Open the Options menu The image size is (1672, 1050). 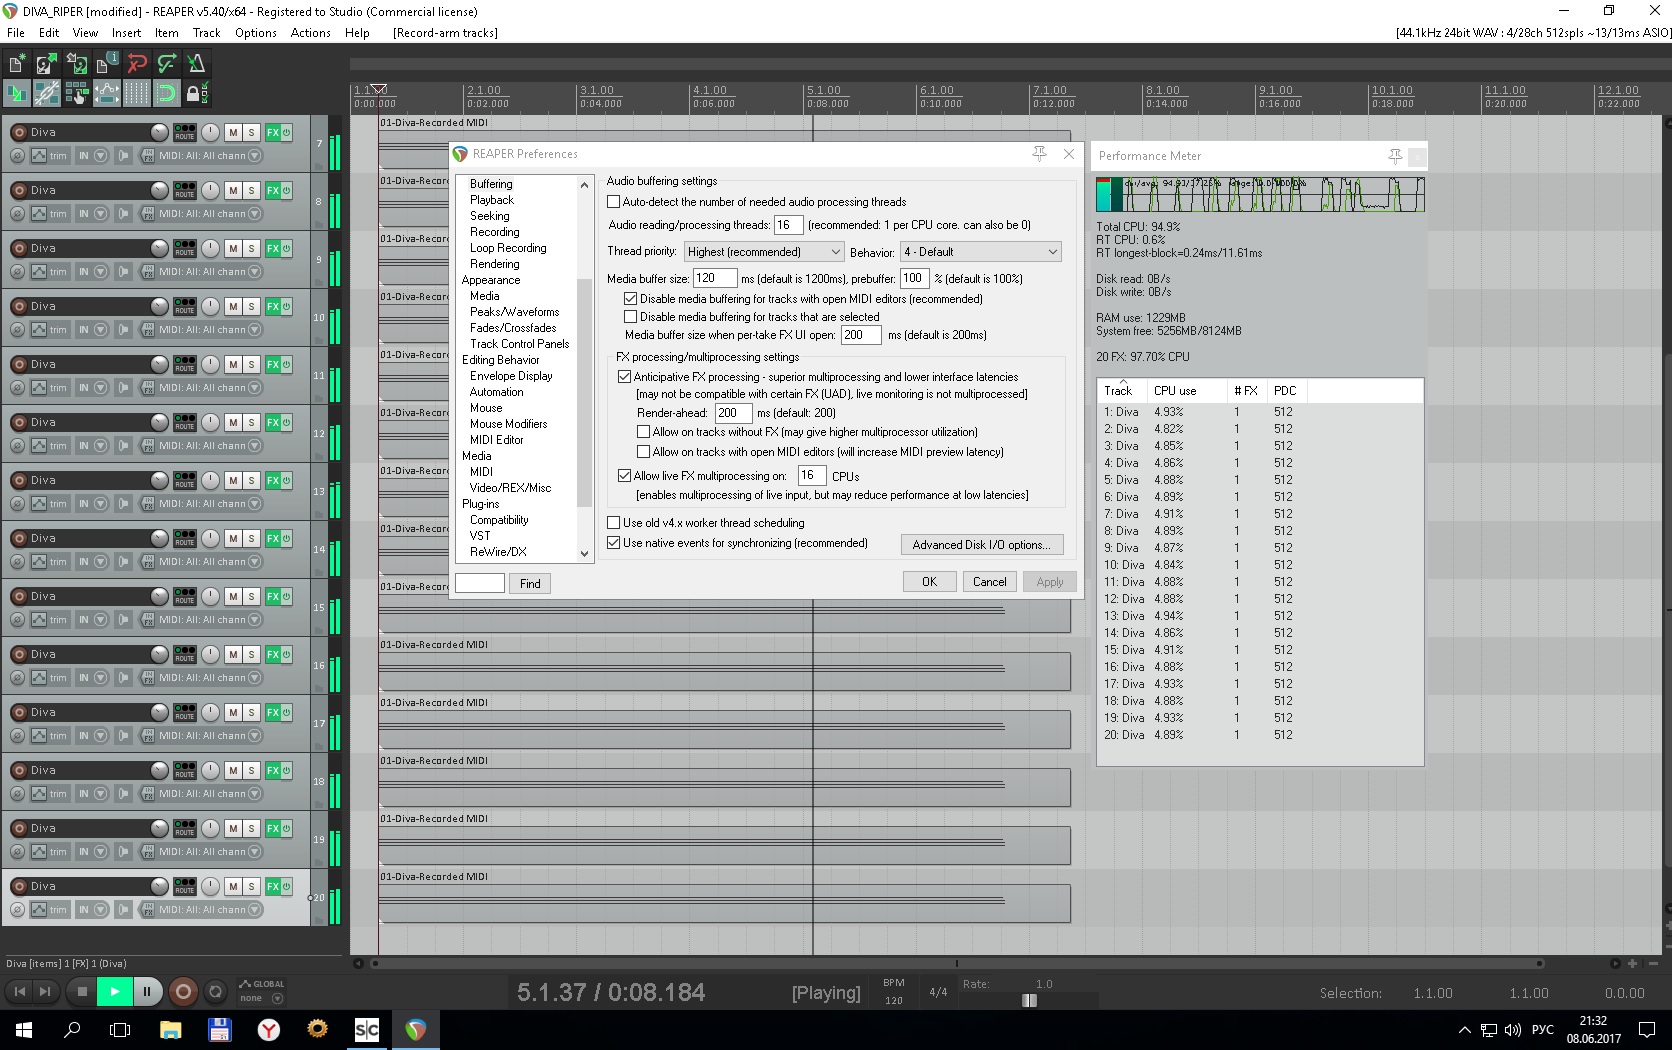click(x=256, y=33)
